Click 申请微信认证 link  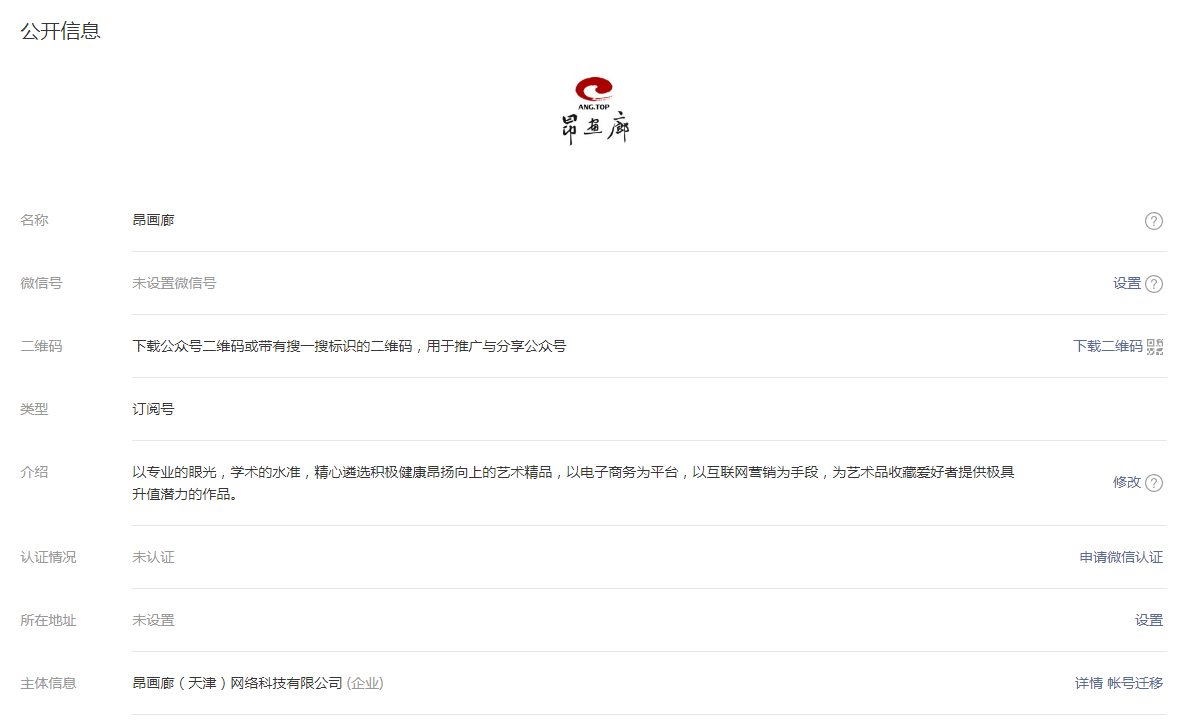[1121, 557]
